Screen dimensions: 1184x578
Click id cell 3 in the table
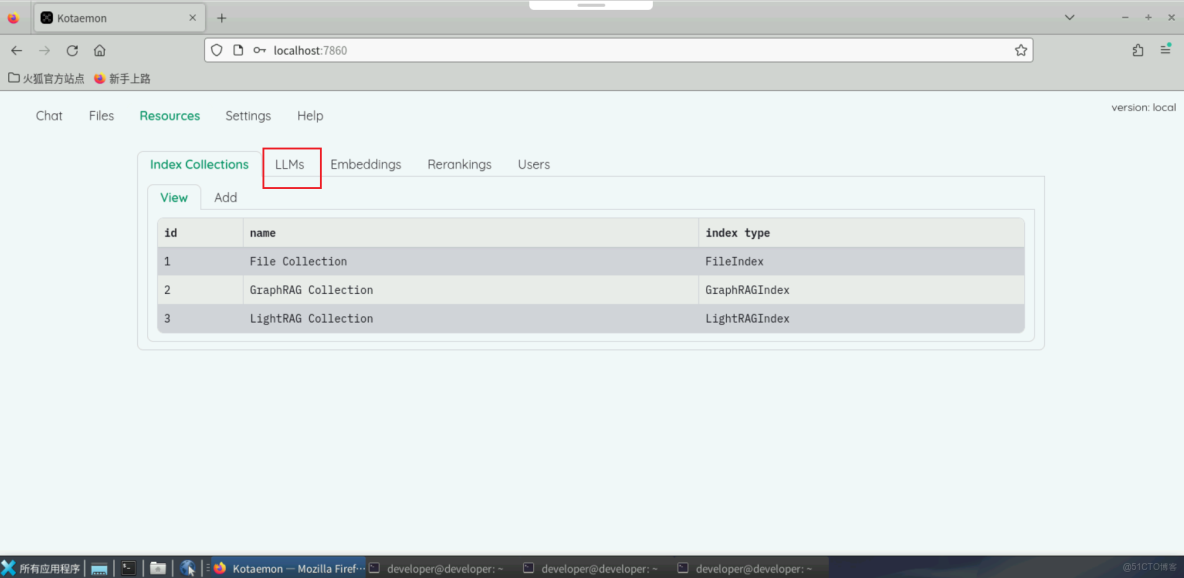pyautogui.click(x=200, y=319)
